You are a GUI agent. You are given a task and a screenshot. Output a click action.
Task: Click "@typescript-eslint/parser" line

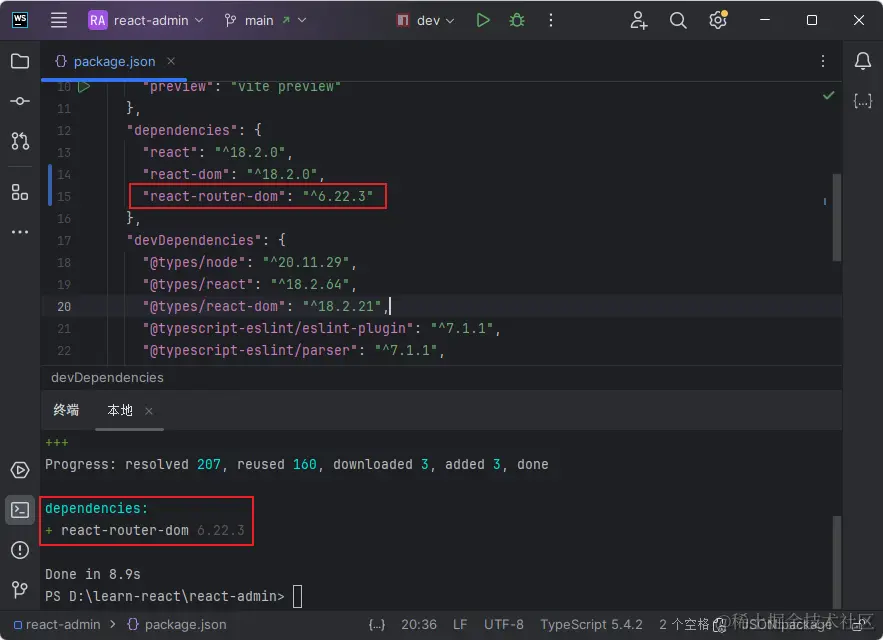[293, 350]
